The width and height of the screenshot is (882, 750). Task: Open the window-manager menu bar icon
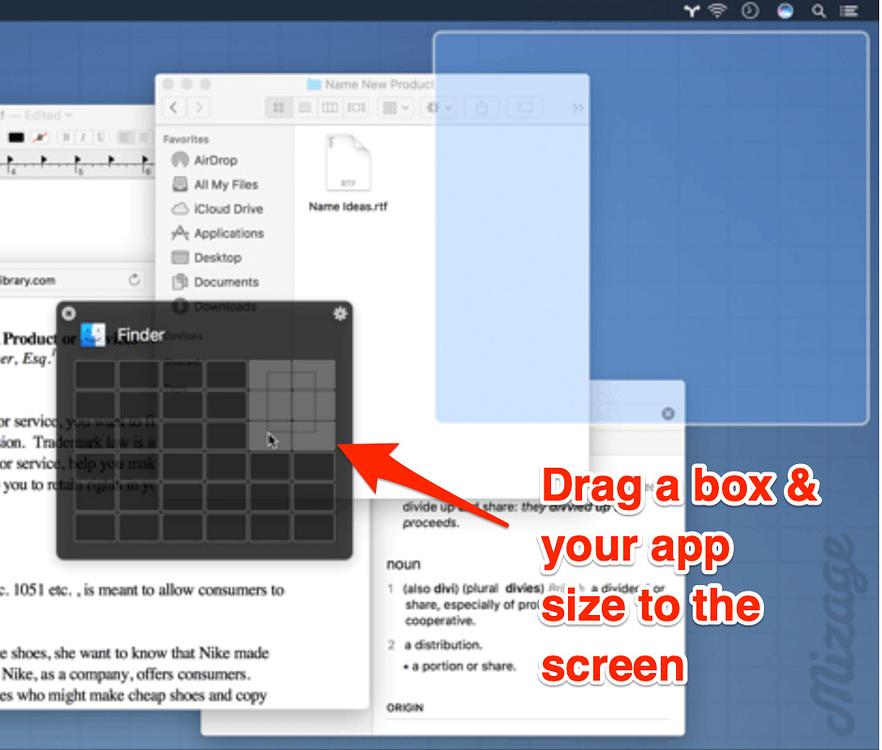click(x=691, y=11)
